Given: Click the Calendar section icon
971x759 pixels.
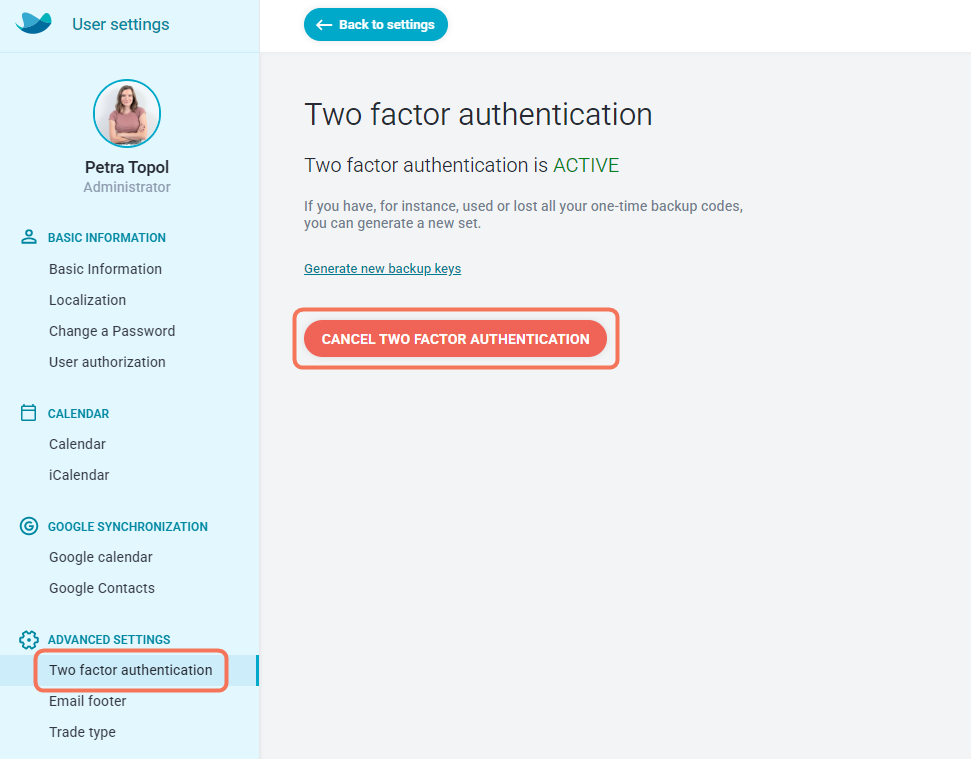Looking at the screenshot, I should (x=28, y=413).
